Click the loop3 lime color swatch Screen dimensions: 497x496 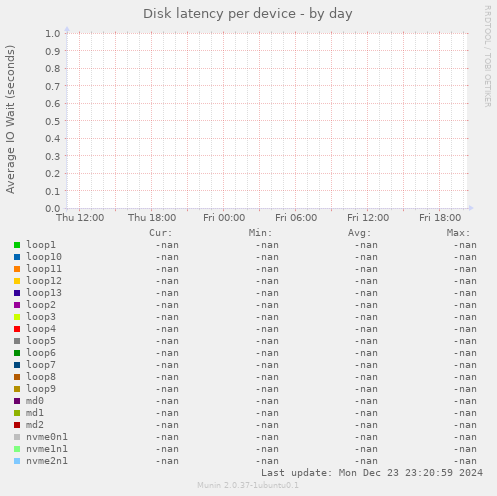click(17, 317)
